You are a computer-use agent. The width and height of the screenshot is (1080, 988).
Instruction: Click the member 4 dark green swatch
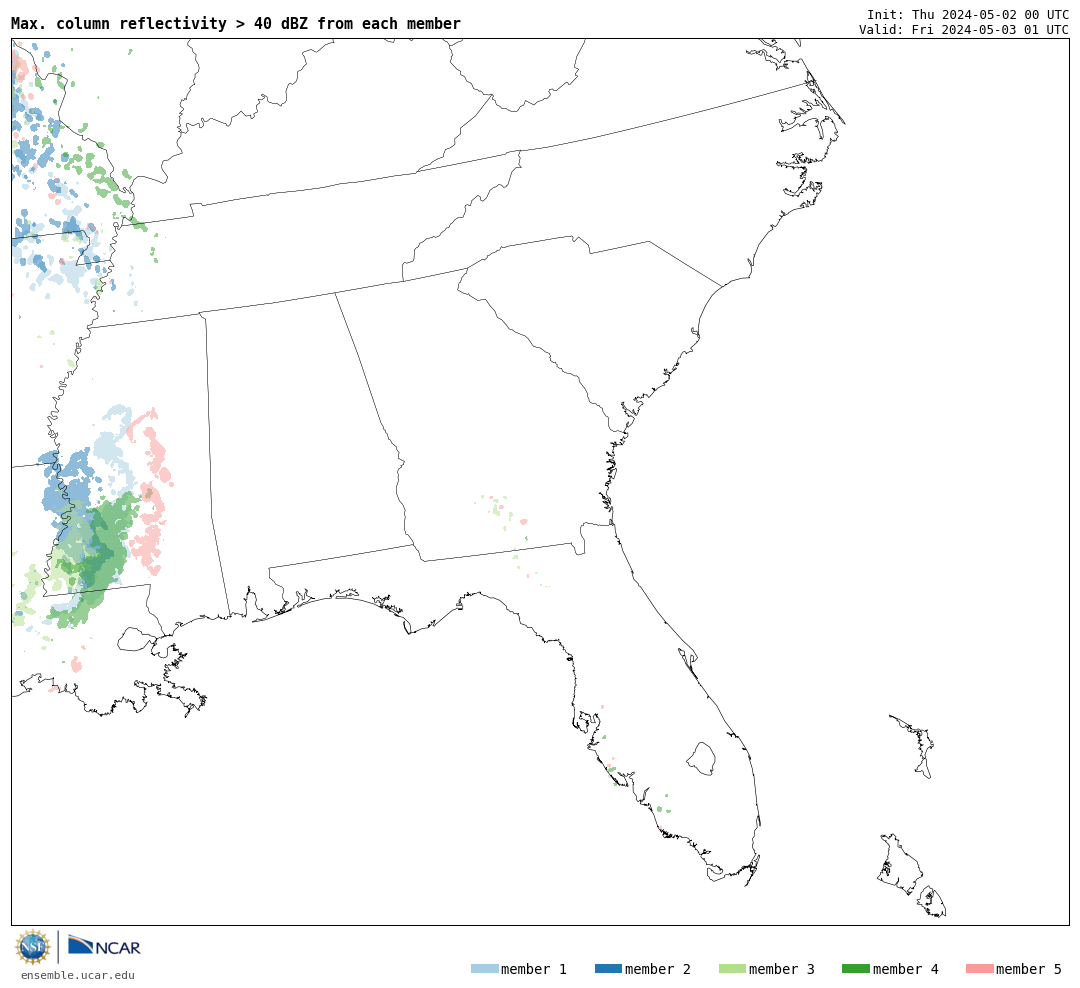click(x=855, y=969)
